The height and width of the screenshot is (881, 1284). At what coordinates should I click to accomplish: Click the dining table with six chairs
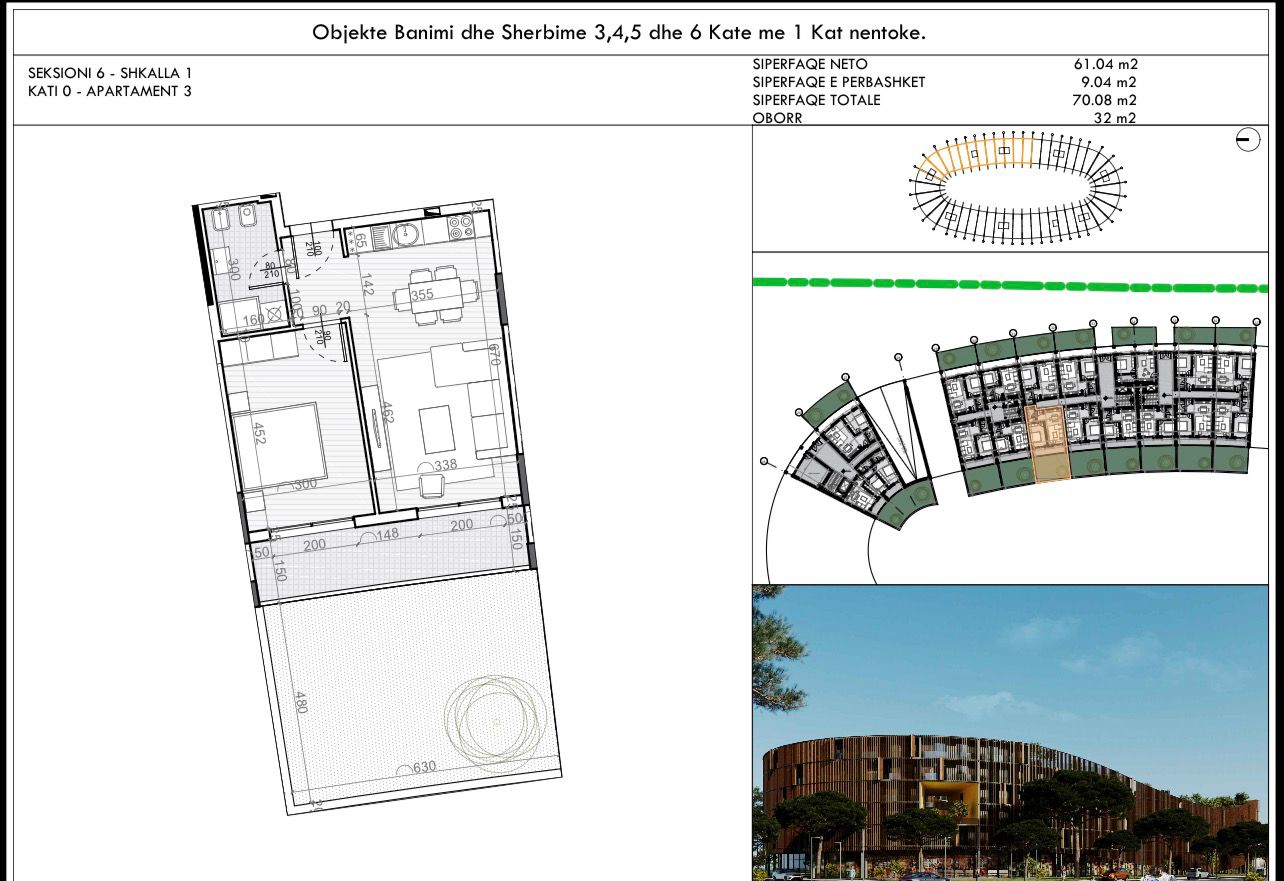tap(435, 295)
